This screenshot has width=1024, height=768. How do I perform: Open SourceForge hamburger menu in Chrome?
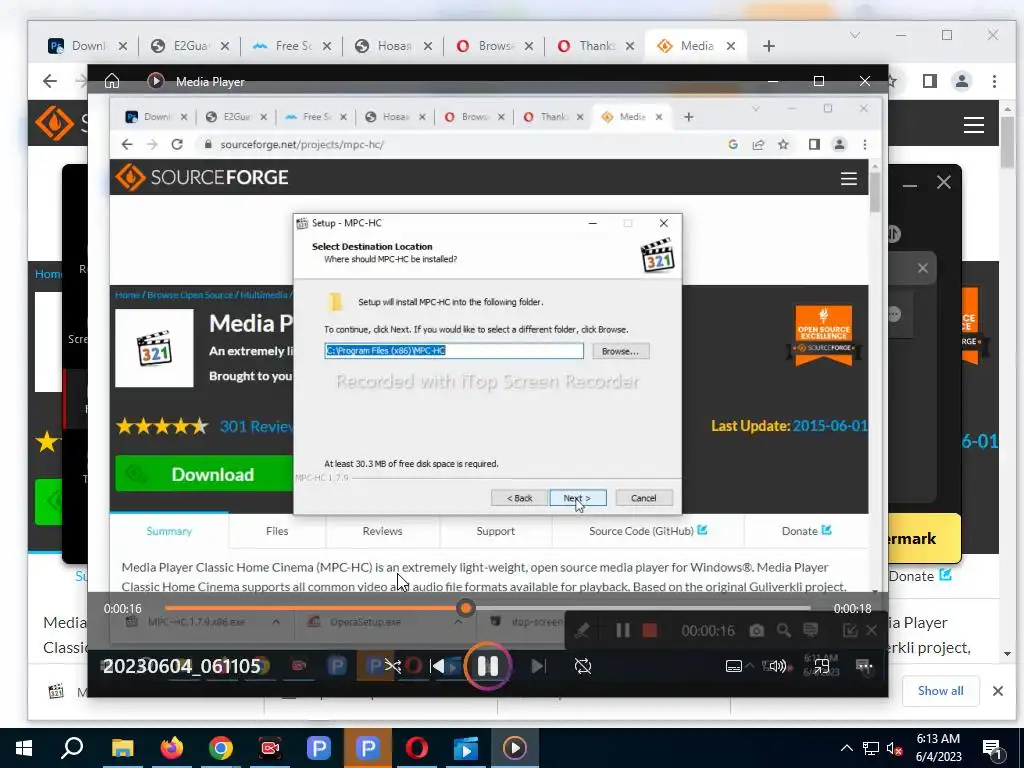click(974, 125)
